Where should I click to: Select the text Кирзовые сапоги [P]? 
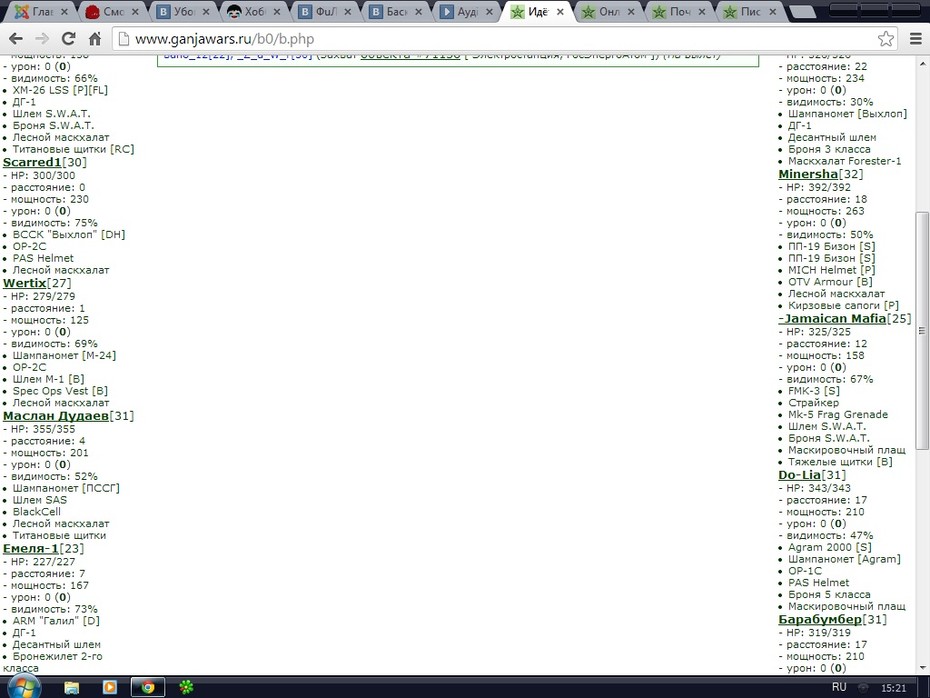843,306
